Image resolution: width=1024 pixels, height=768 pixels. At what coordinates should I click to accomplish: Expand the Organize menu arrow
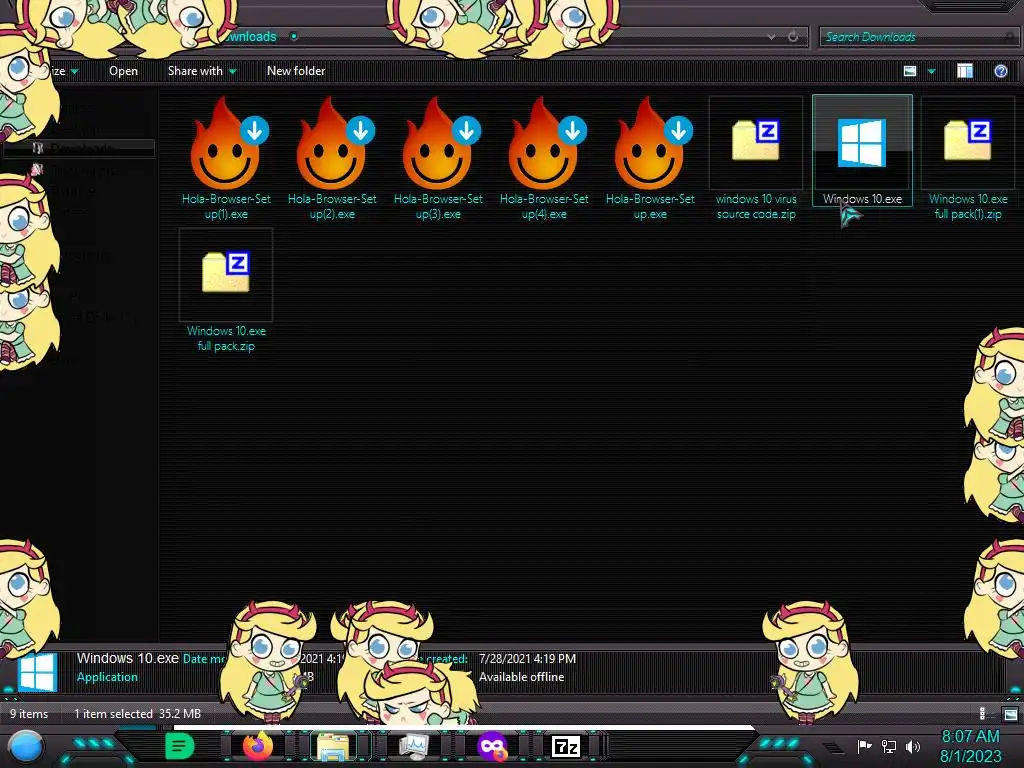(x=74, y=71)
